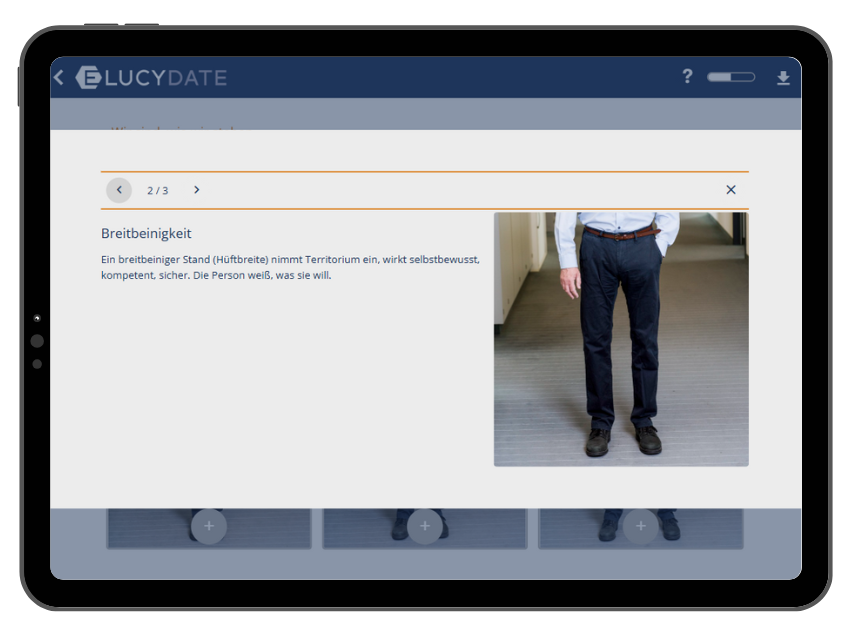
Task: Expand the right card's plus button
Action: coord(640,526)
